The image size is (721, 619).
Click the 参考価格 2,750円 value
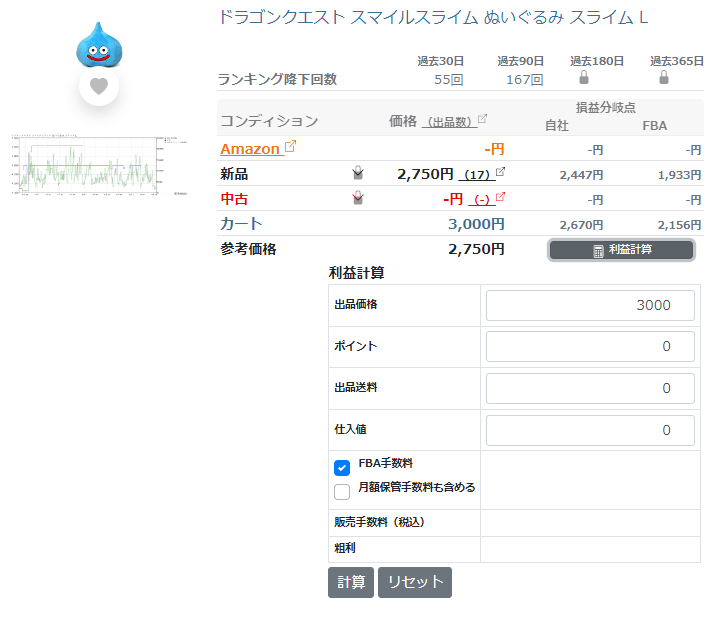pyautogui.click(x=476, y=249)
